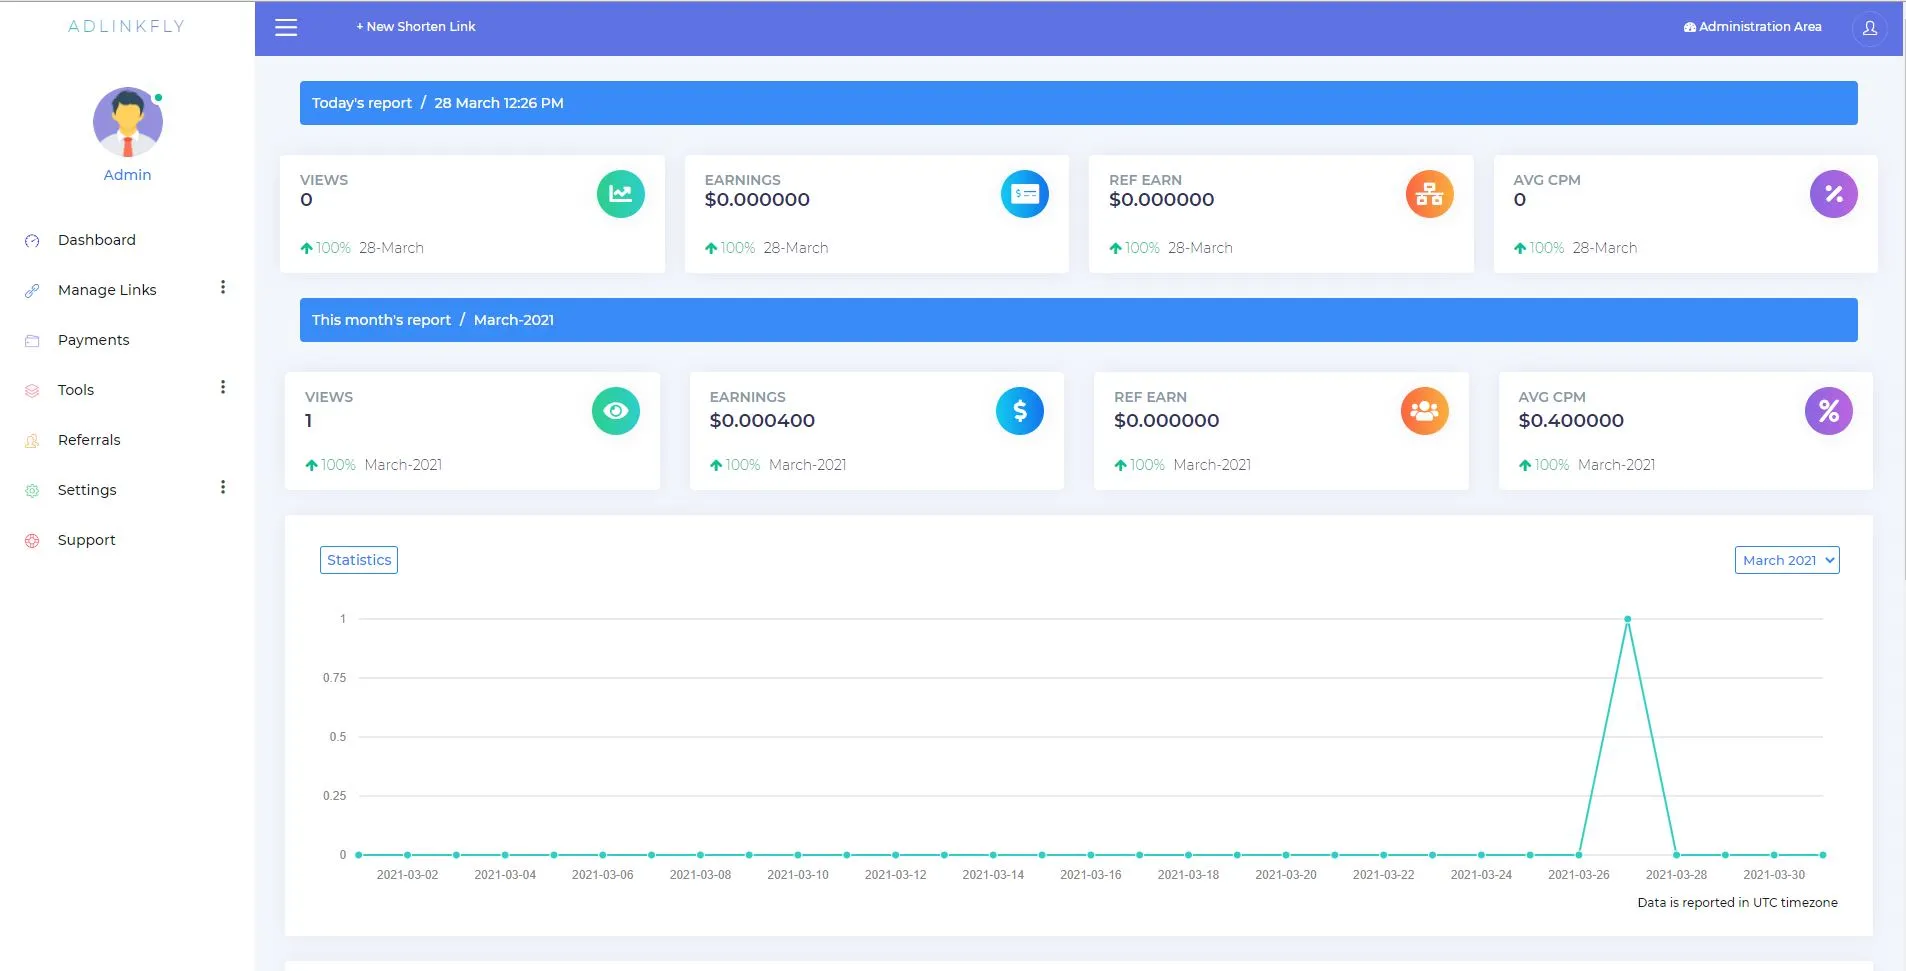This screenshot has height=971, width=1906.
Task: Click the New Shorten Link button
Action: click(x=415, y=27)
